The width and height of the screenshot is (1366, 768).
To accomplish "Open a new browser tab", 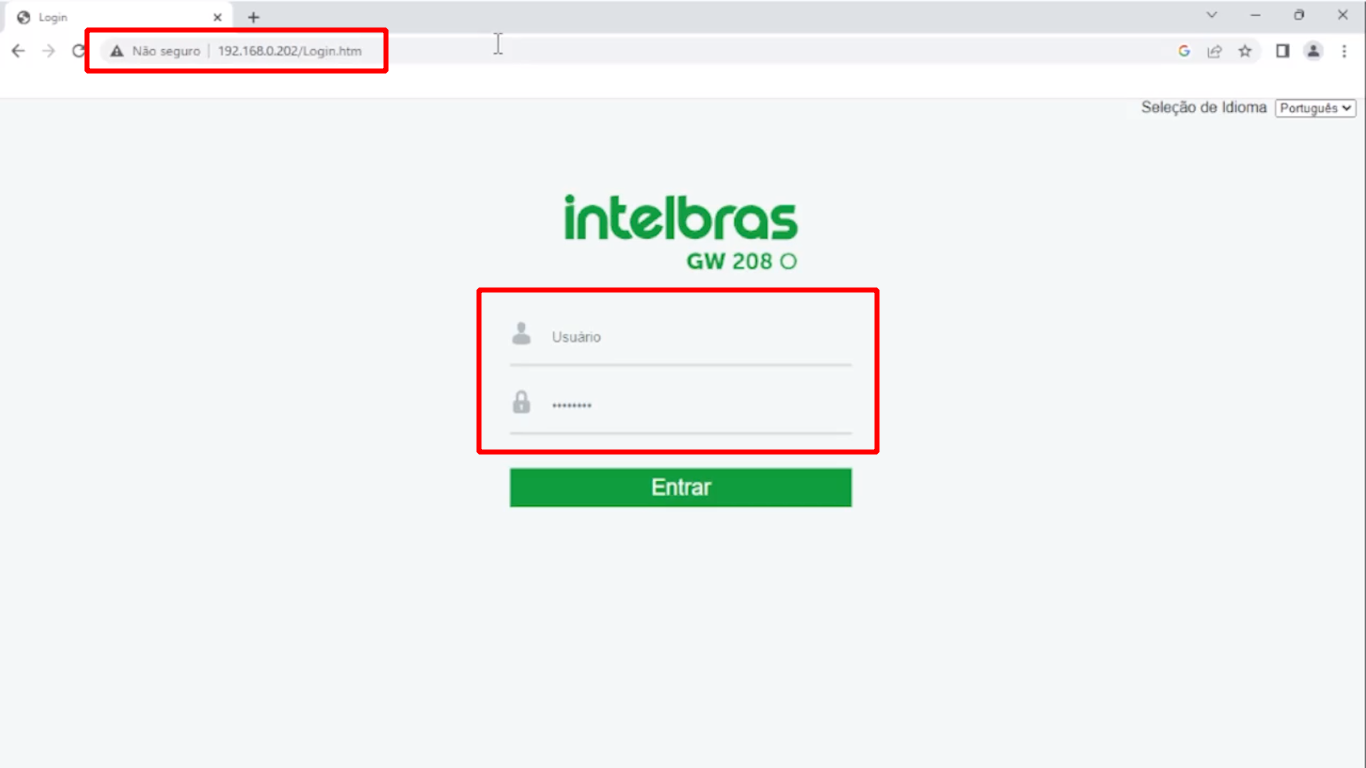I will pyautogui.click(x=253, y=17).
